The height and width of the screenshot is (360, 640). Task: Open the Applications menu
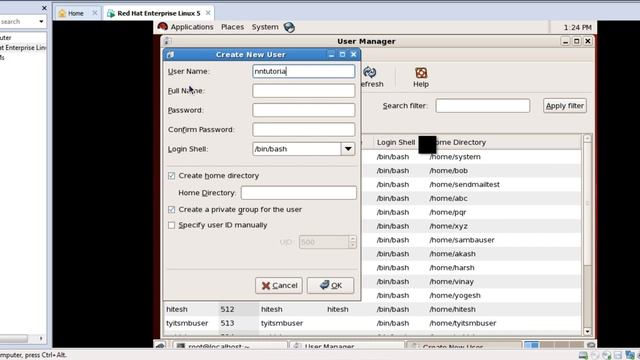click(x=192, y=27)
